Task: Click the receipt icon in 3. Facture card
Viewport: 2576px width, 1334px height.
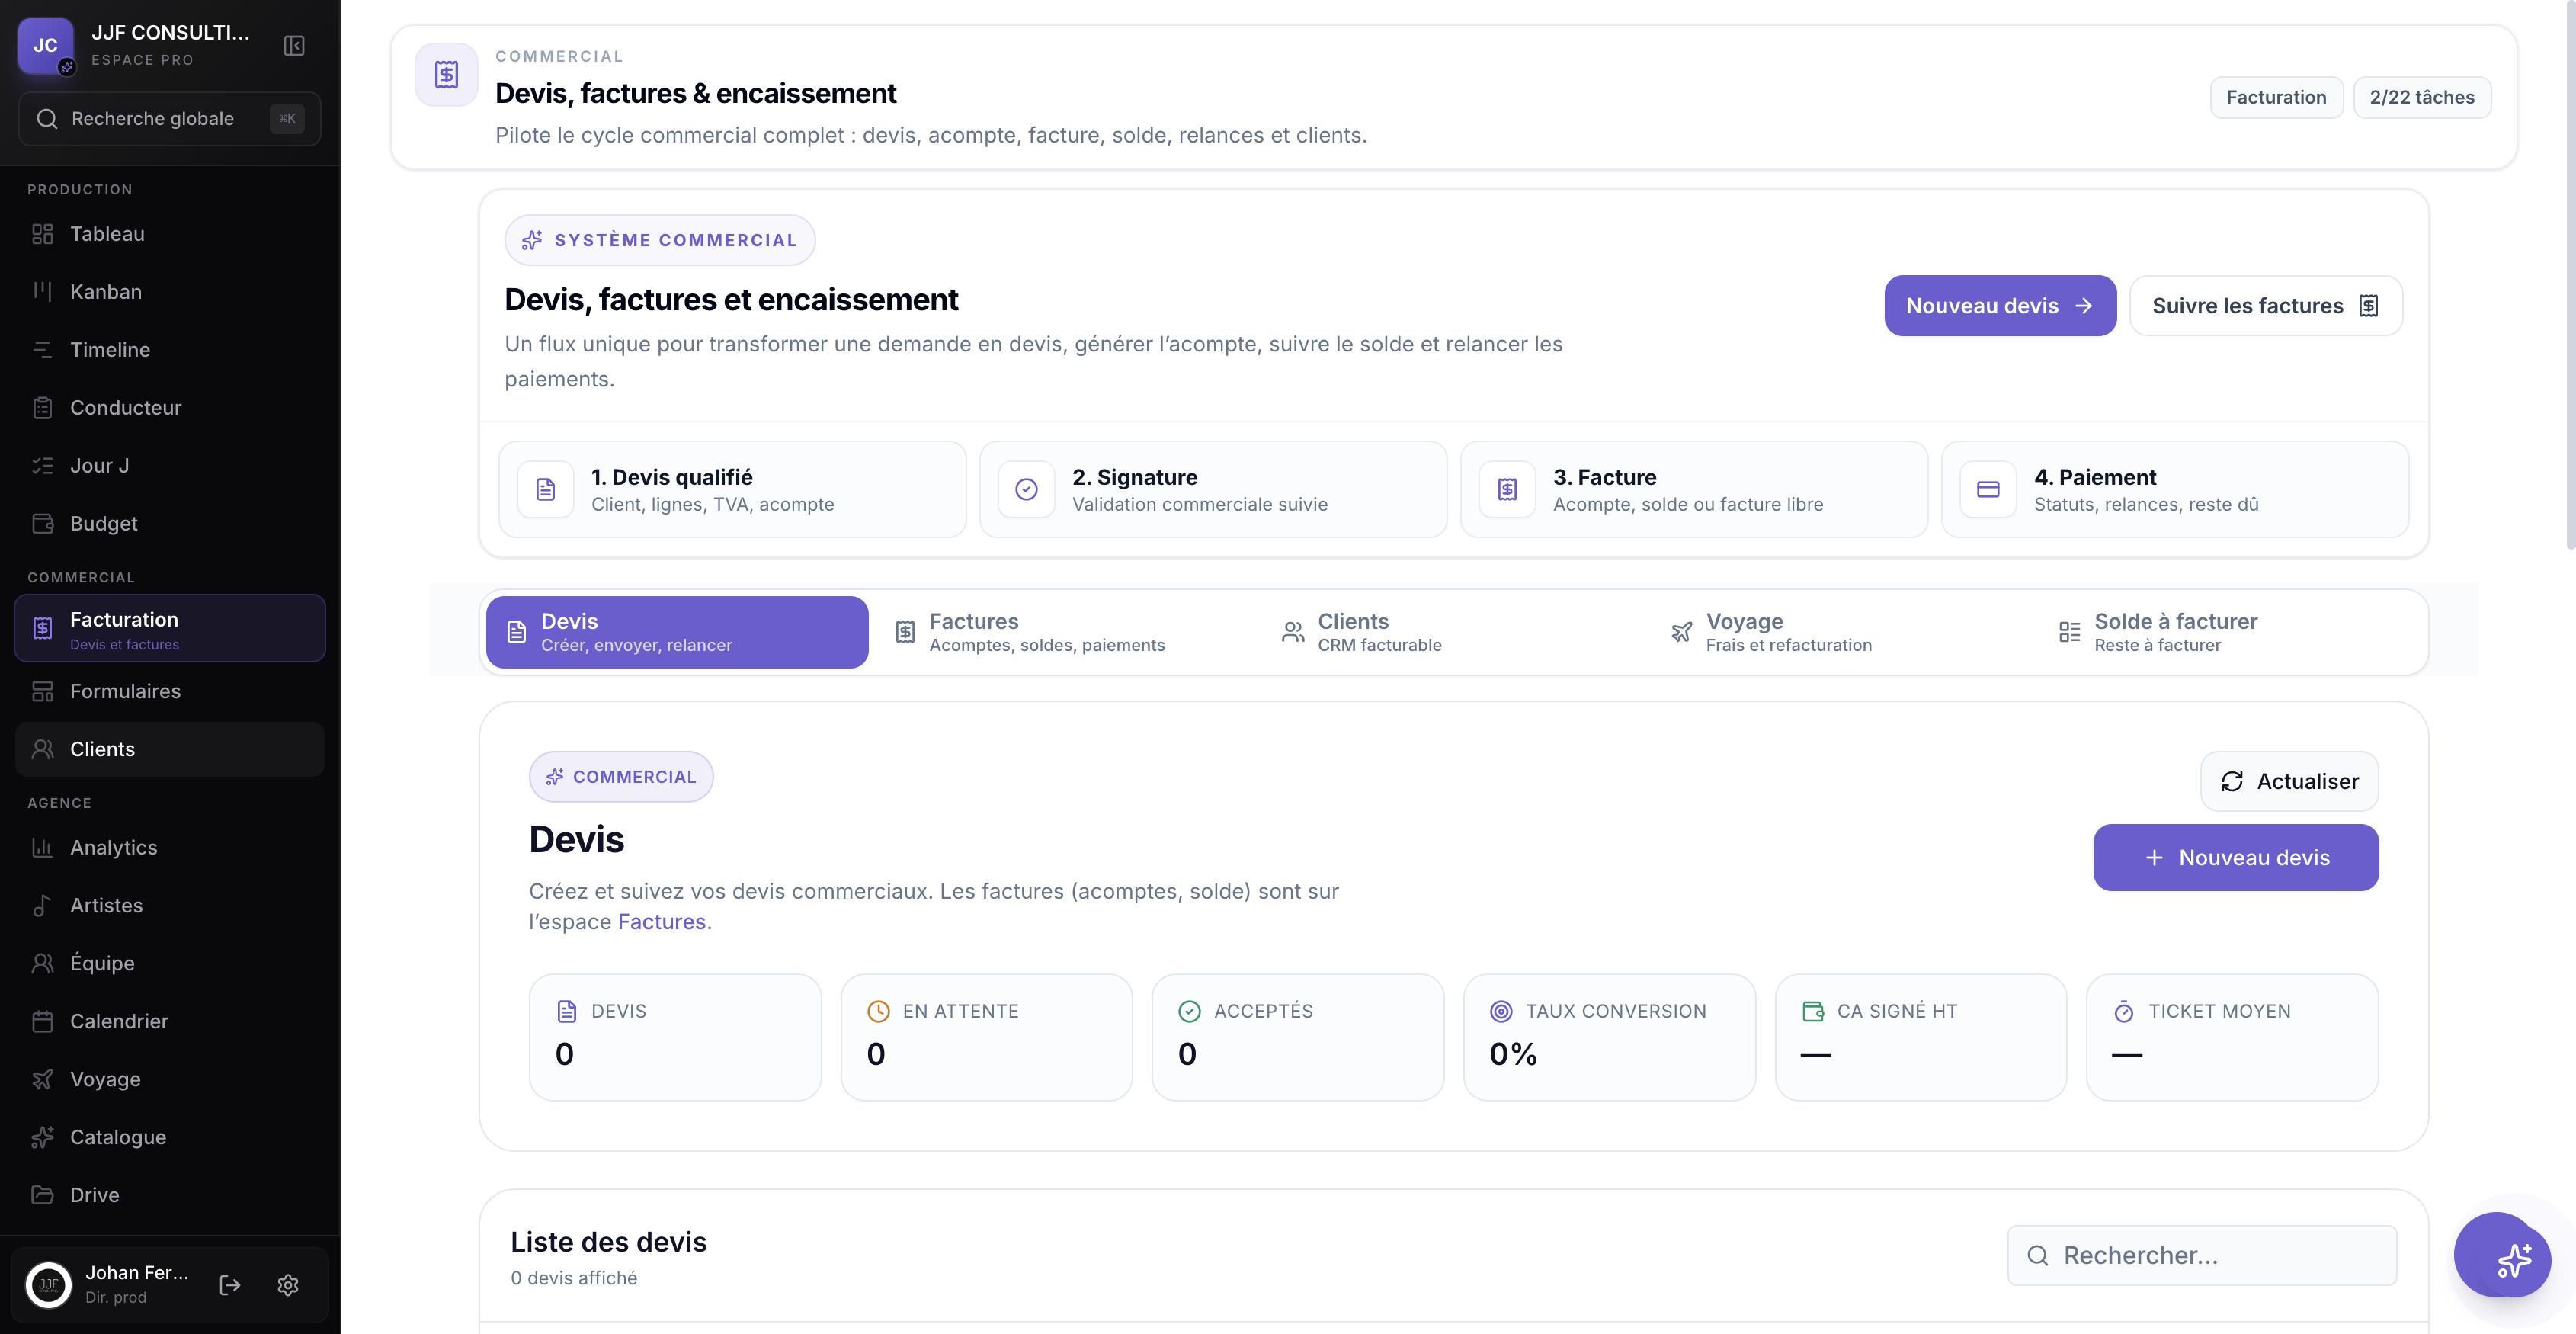Action: pos(1507,489)
